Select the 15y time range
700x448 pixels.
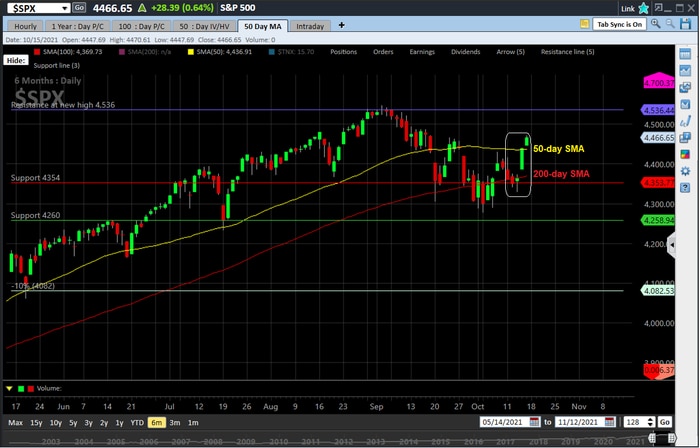(x=36, y=423)
